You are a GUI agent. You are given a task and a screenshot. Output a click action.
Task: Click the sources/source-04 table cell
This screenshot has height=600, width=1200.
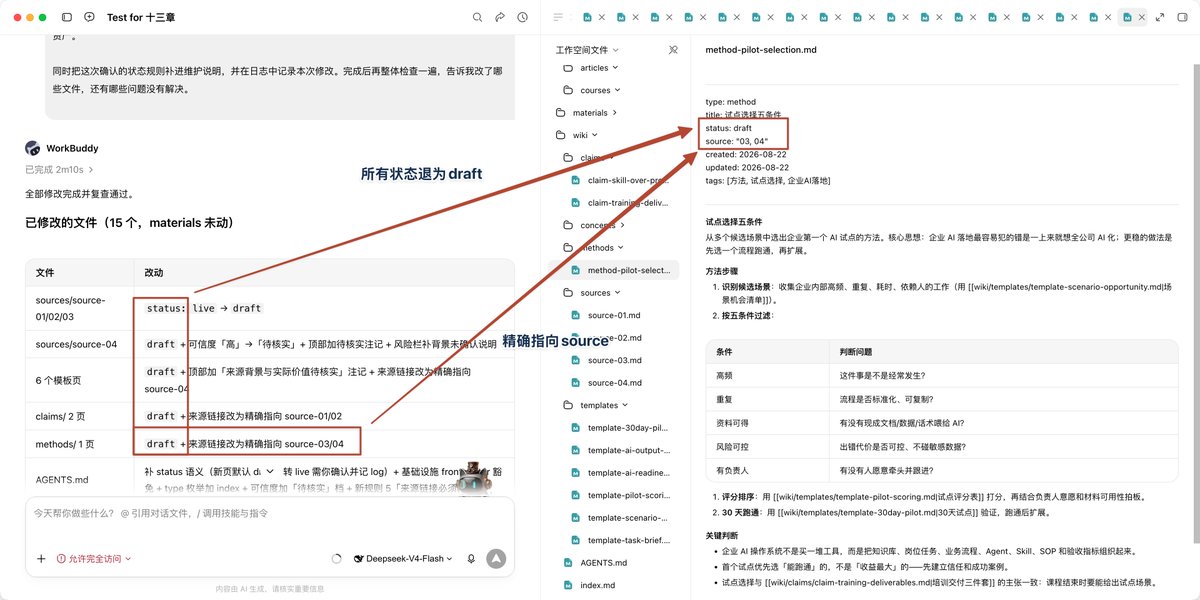coord(80,344)
